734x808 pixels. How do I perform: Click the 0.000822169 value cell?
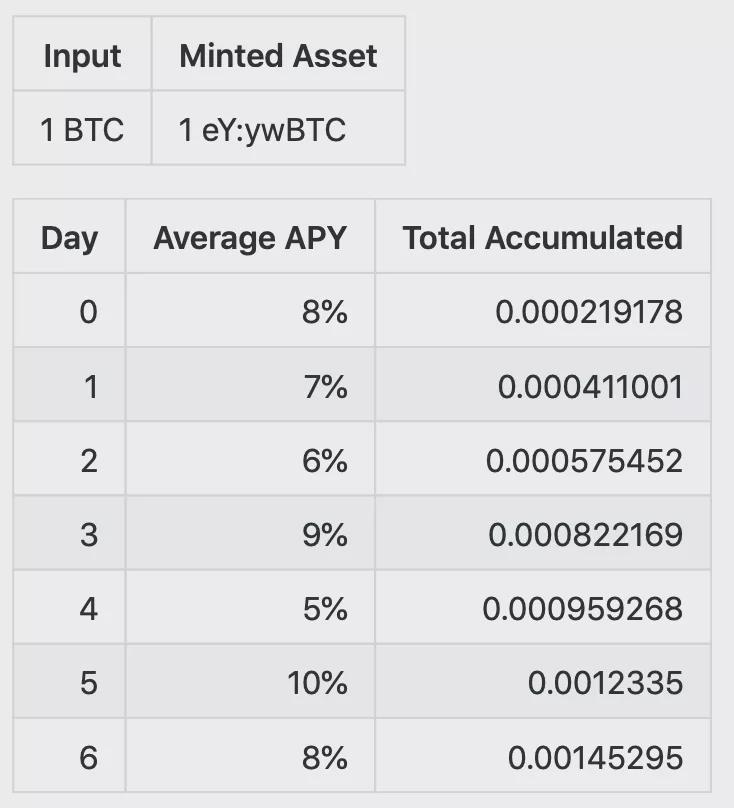pos(543,533)
